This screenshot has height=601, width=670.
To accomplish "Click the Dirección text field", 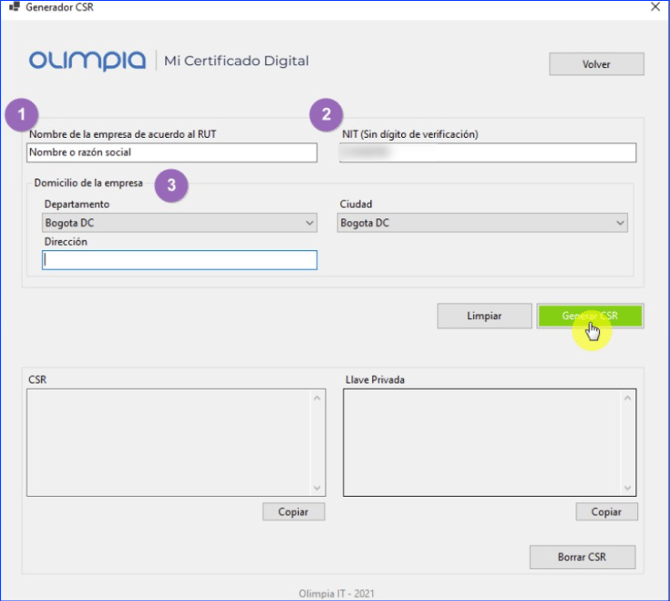I will pyautogui.click(x=180, y=260).
